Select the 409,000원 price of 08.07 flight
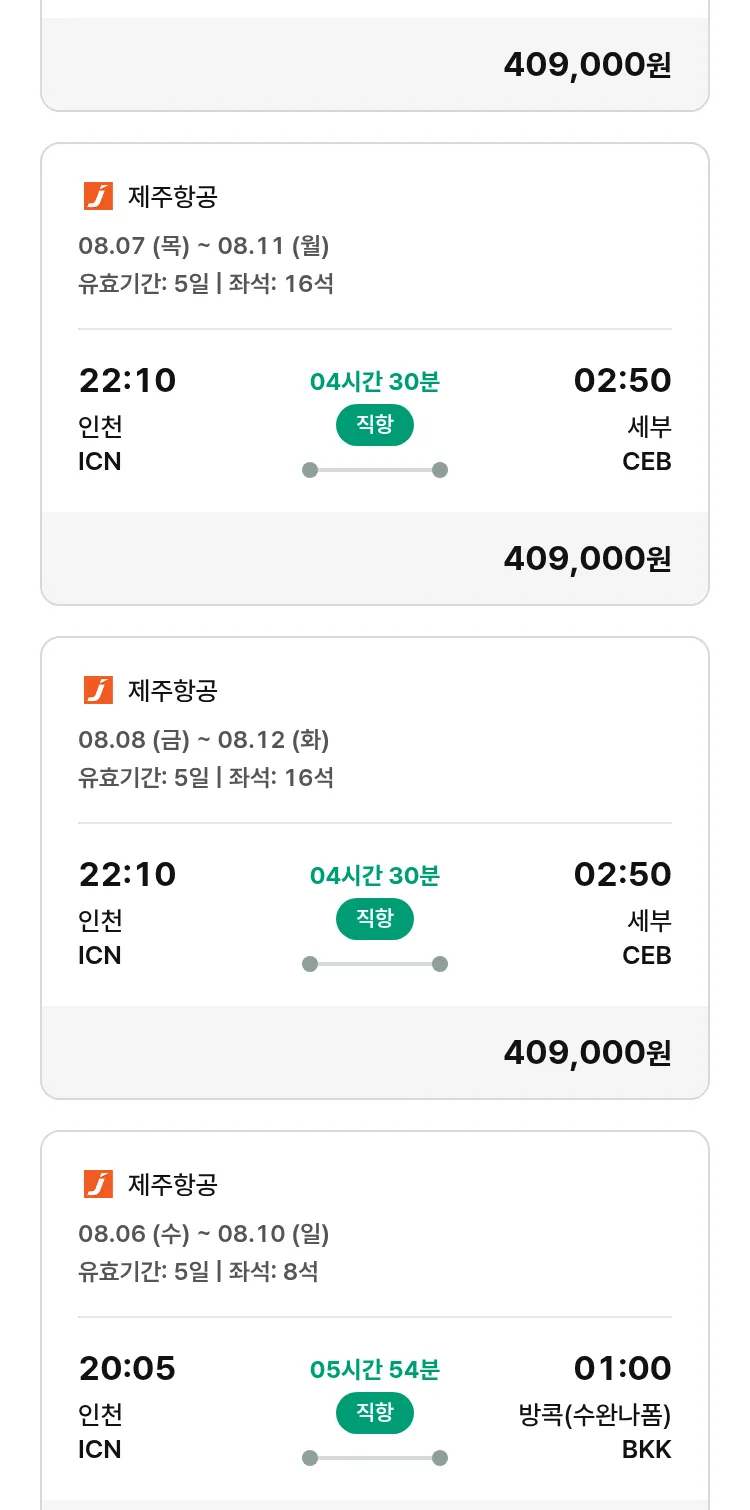This screenshot has height=1510, width=750. [587, 558]
